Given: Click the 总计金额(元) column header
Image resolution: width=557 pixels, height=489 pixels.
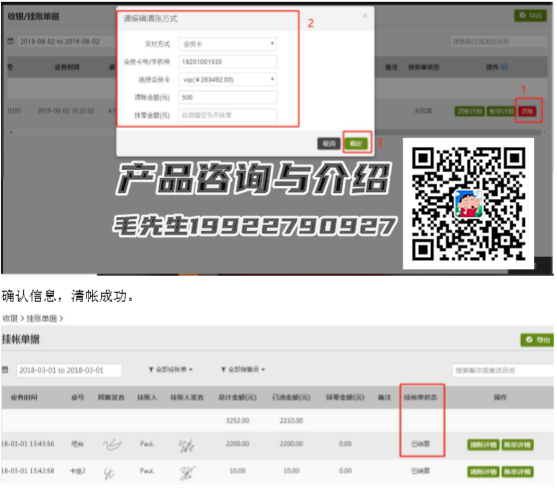Looking at the screenshot, I should point(237,397).
